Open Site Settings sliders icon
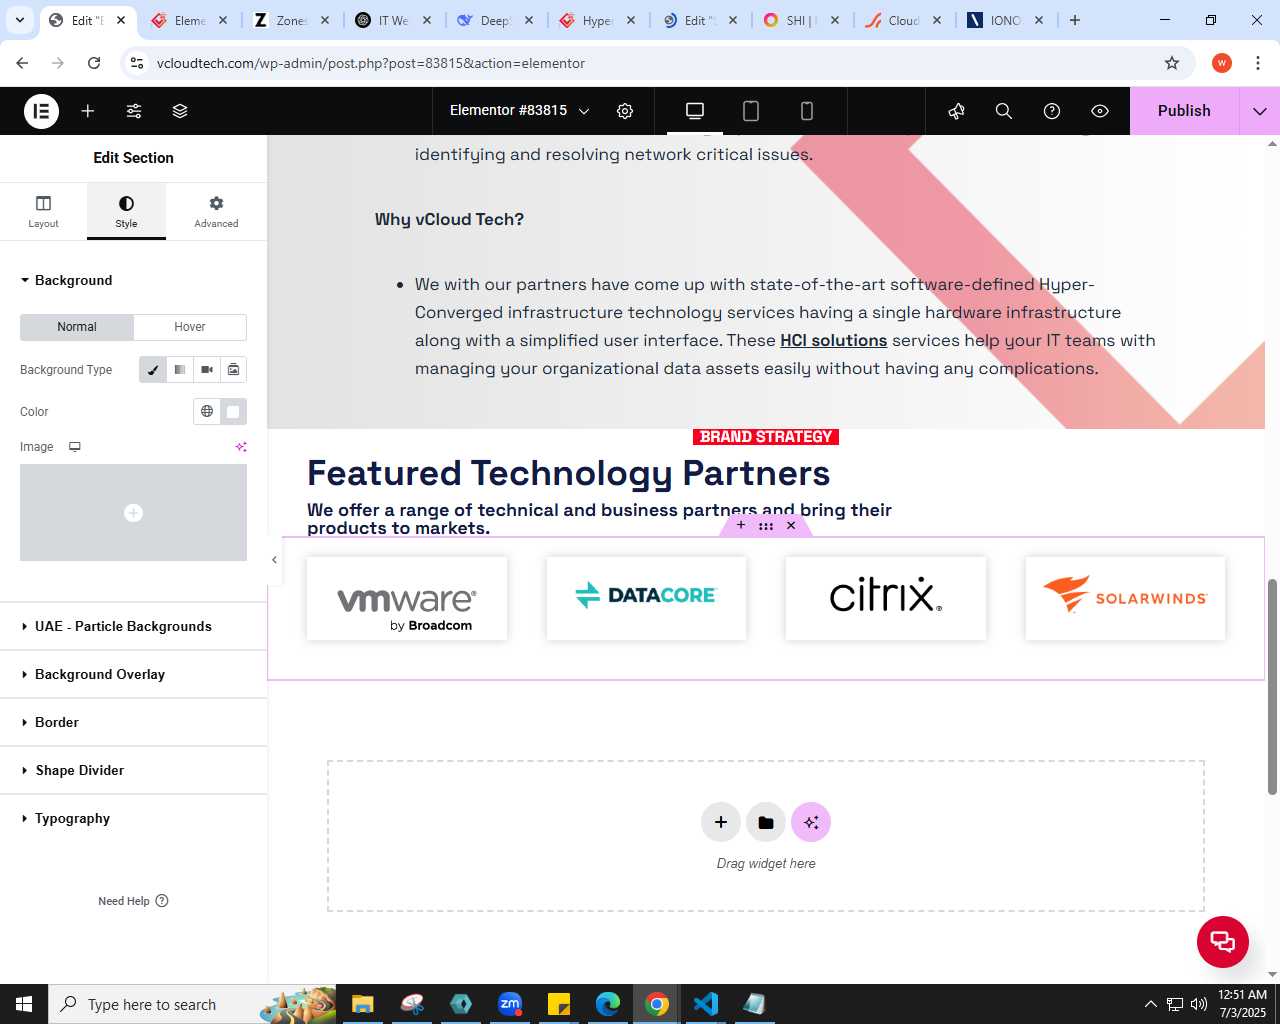 pos(134,111)
